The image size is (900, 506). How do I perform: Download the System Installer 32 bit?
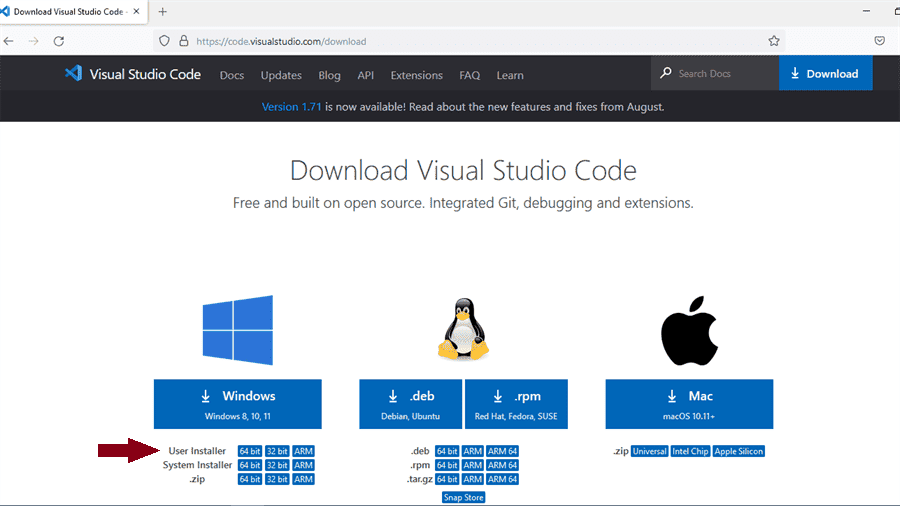(x=277, y=465)
